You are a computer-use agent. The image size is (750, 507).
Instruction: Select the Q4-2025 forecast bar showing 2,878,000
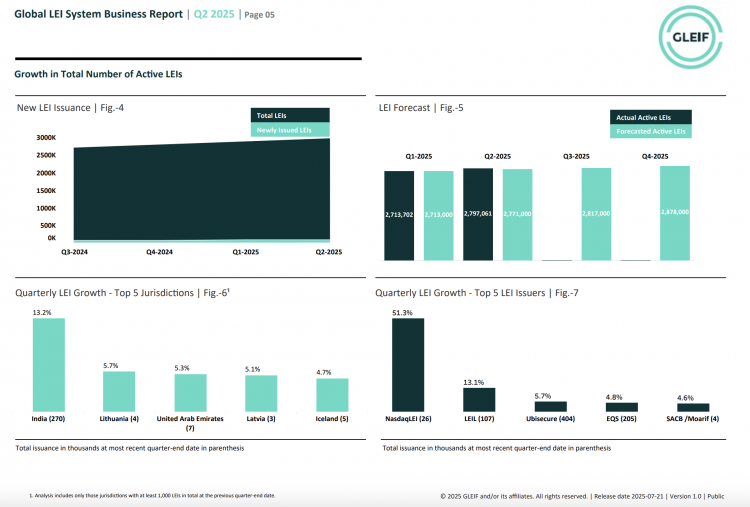[674, 213]
